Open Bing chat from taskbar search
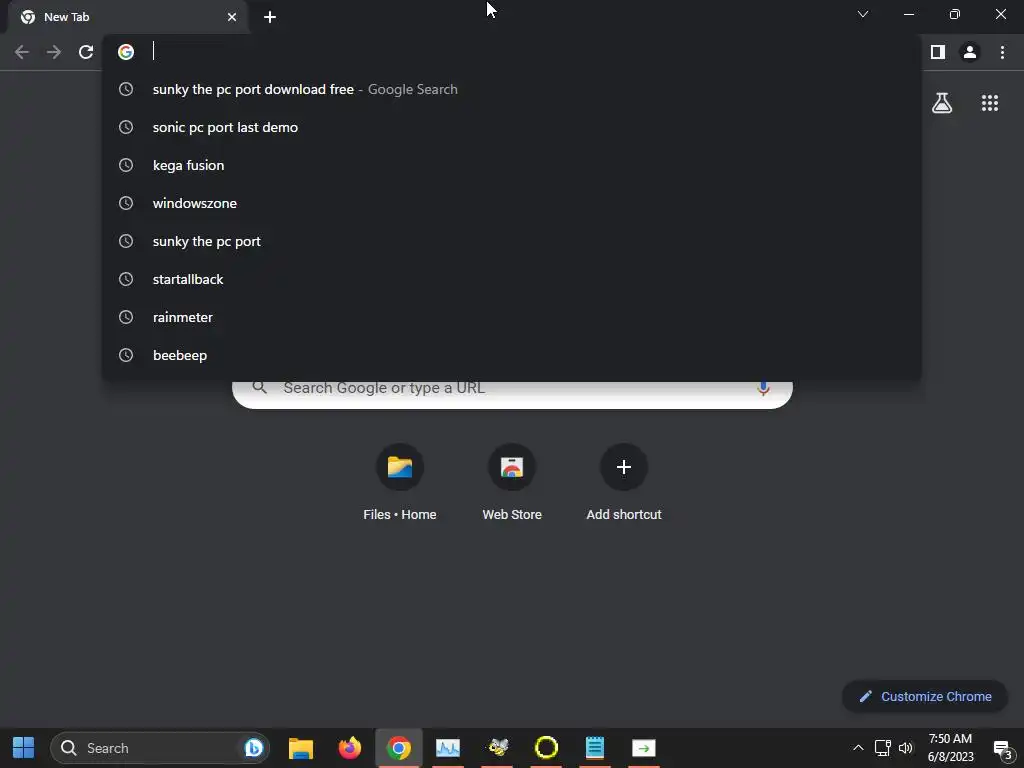 coord(254,748)
